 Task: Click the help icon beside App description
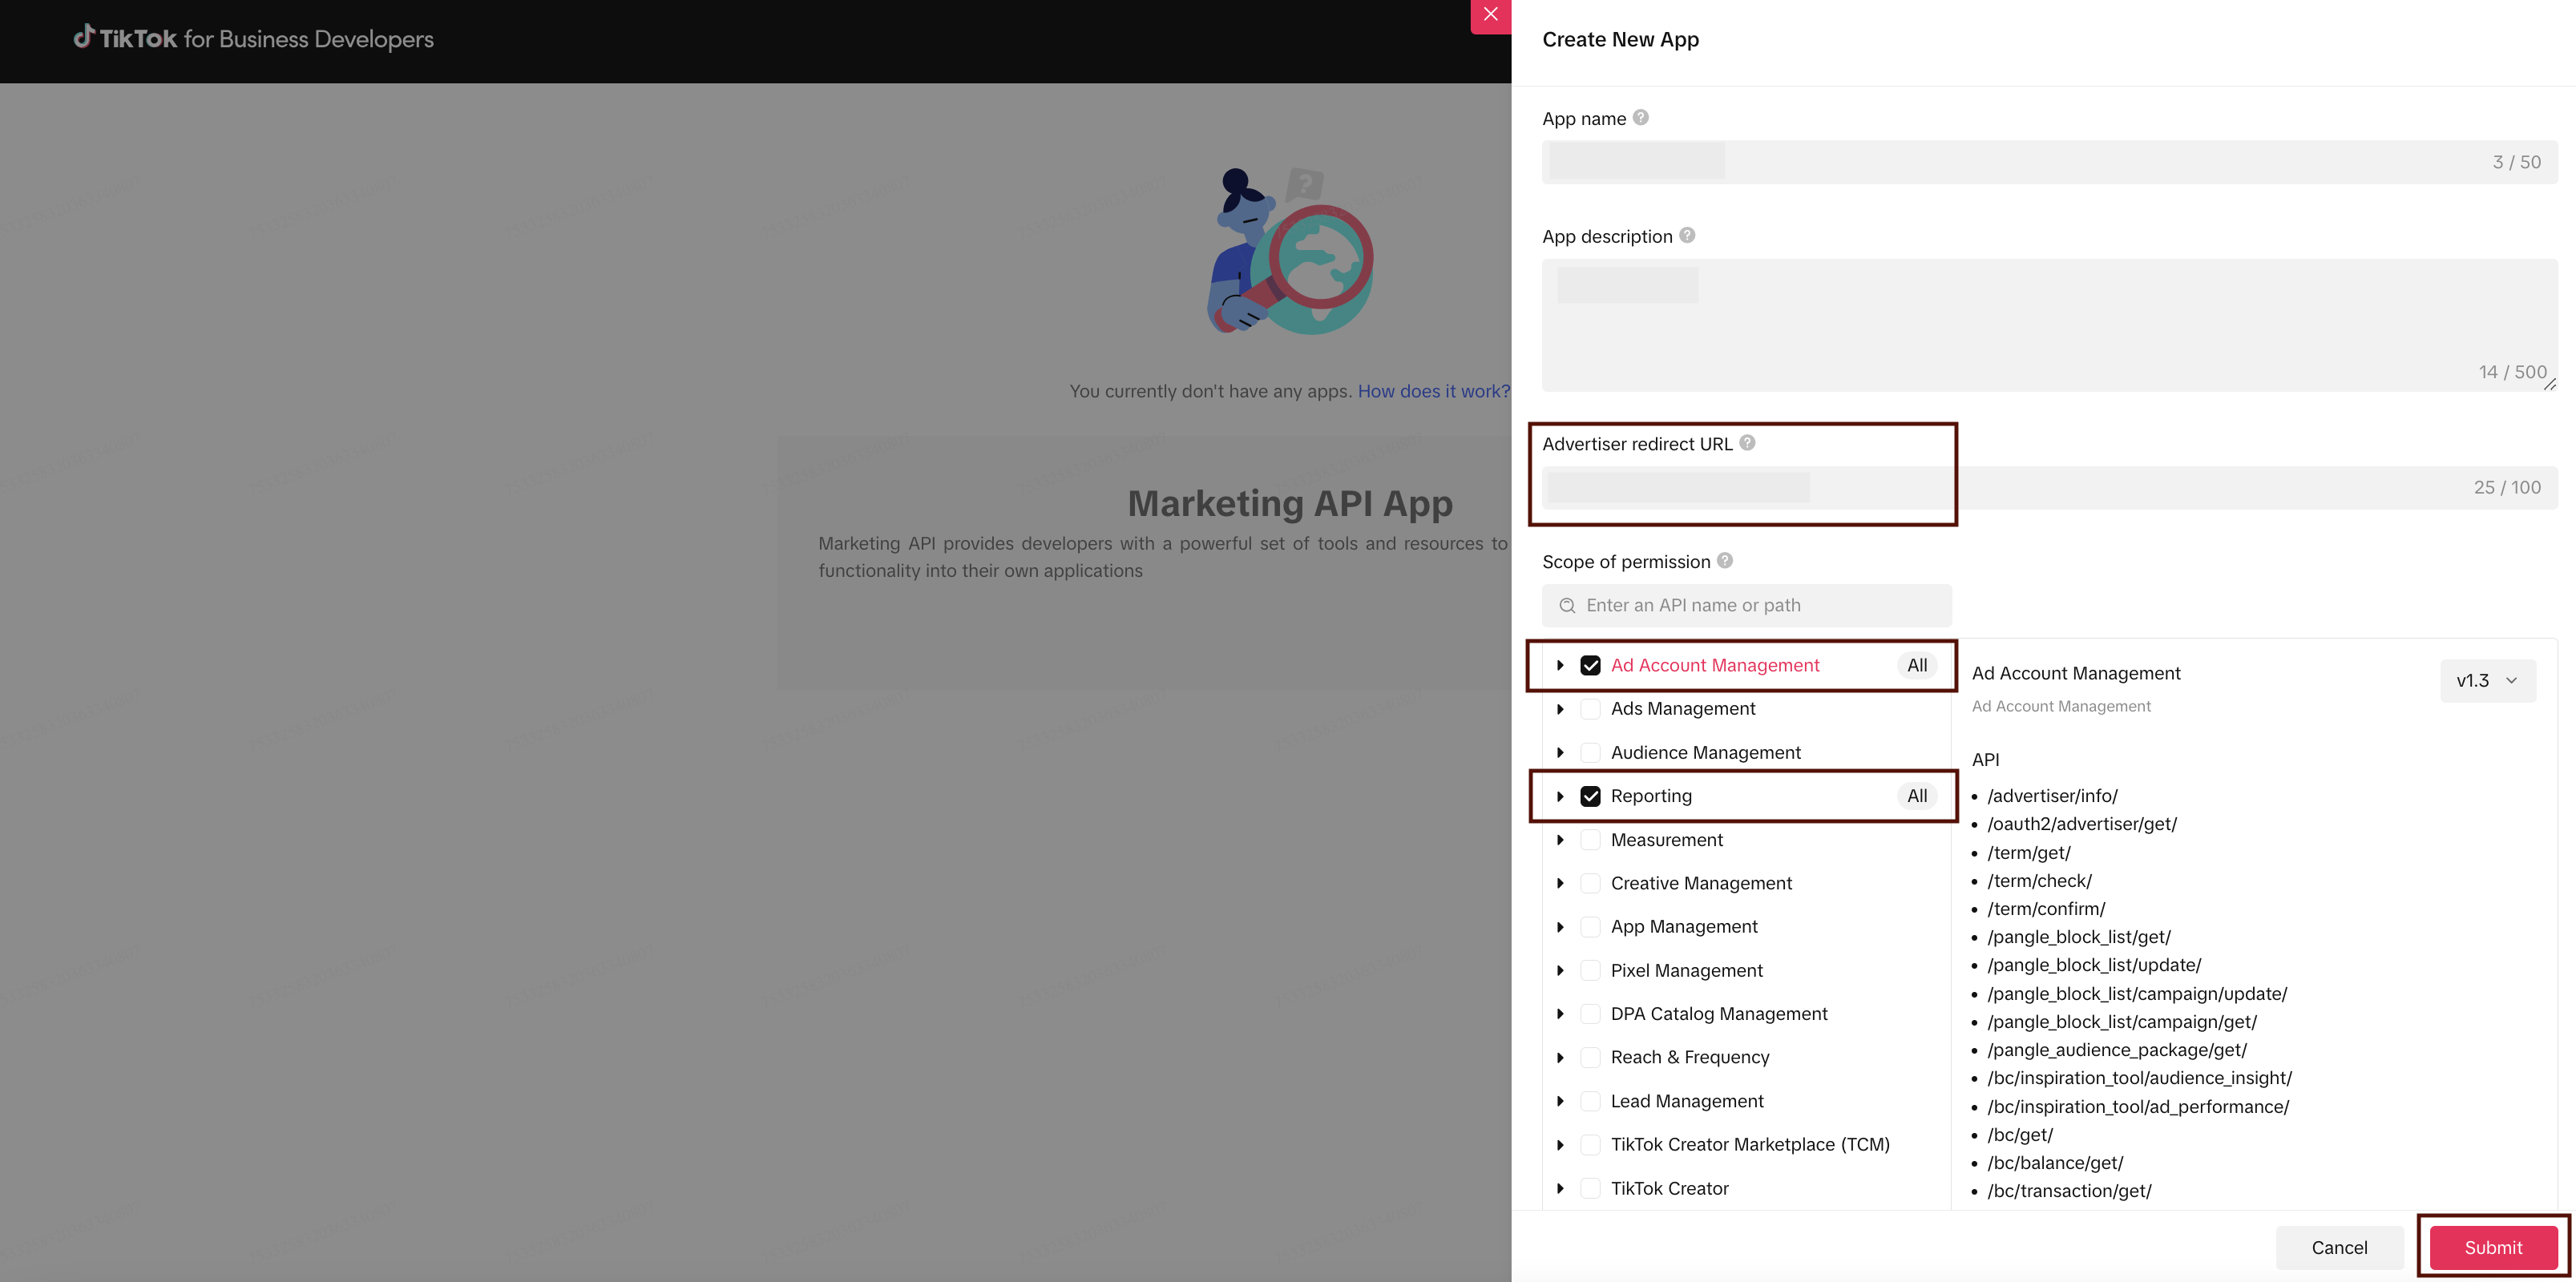1687,235
